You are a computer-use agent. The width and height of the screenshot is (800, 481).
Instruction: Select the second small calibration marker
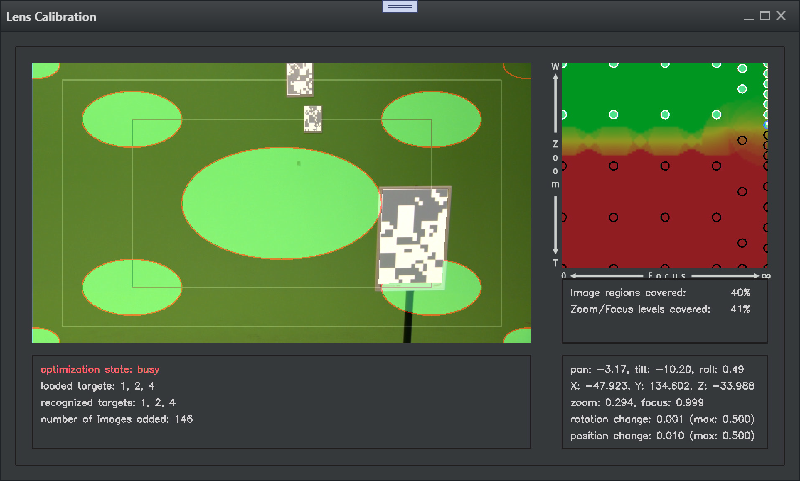[313, 119]
